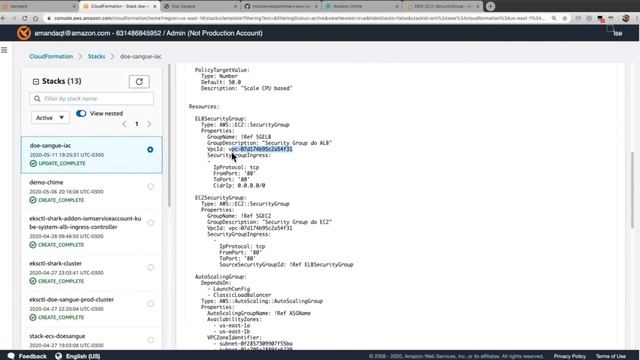Go back in browser history
Viewport: 640px width, 360px height.
[x=4, y=18]
